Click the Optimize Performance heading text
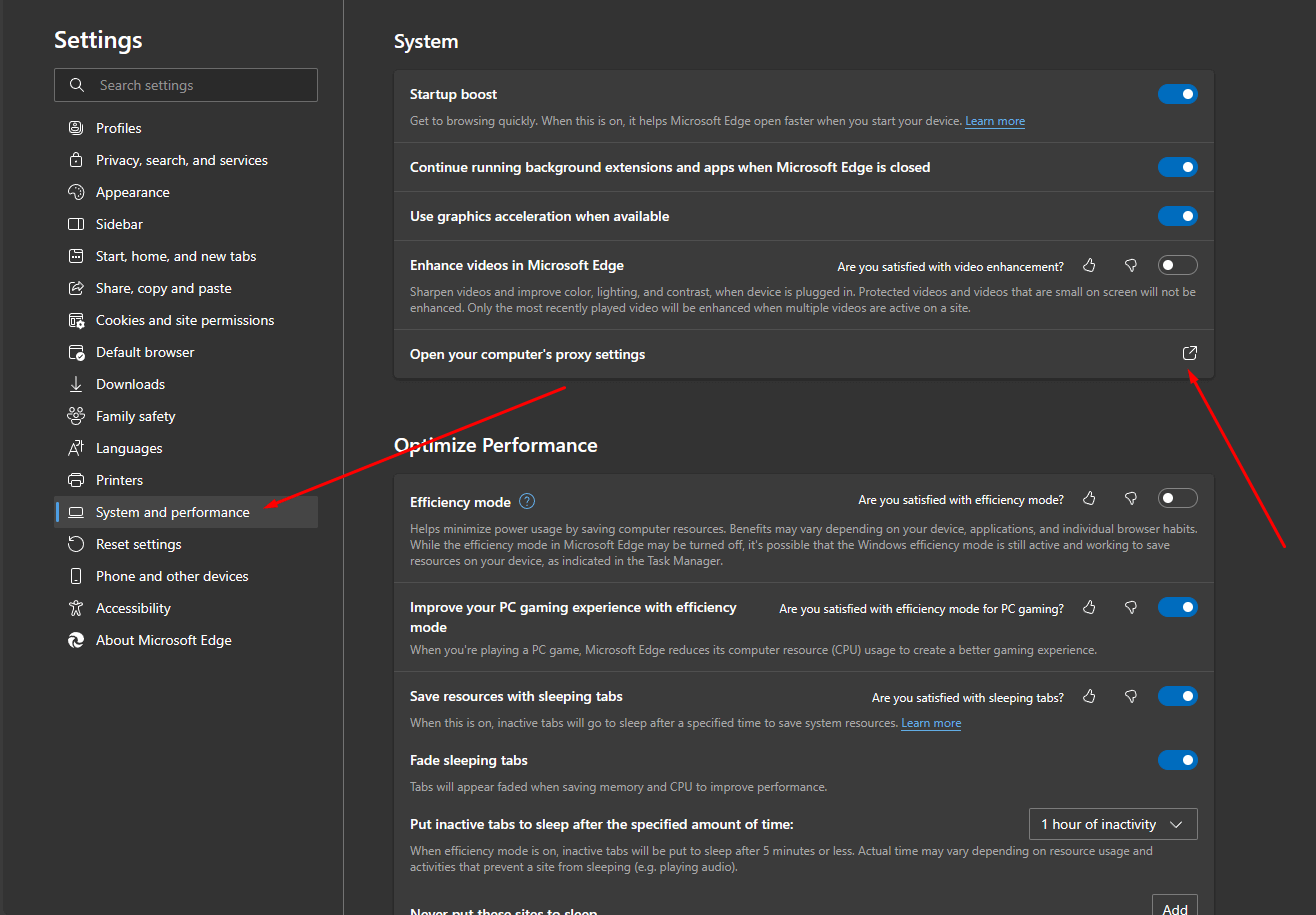 tap(496, 445)
